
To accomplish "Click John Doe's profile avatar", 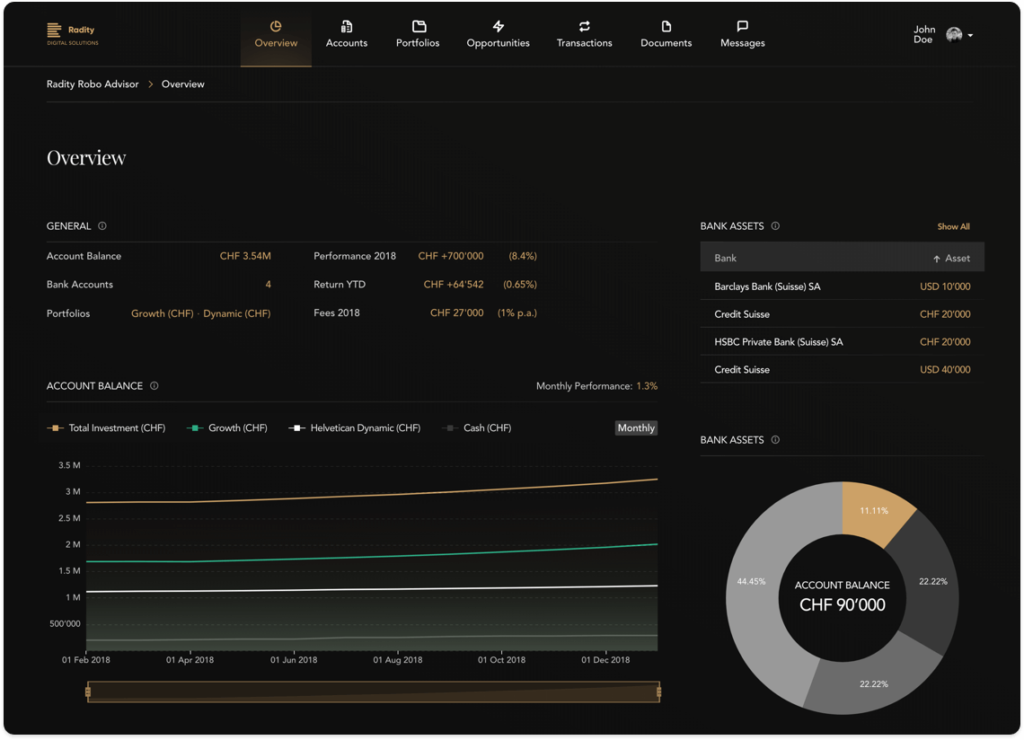I will tap(954, 35).
